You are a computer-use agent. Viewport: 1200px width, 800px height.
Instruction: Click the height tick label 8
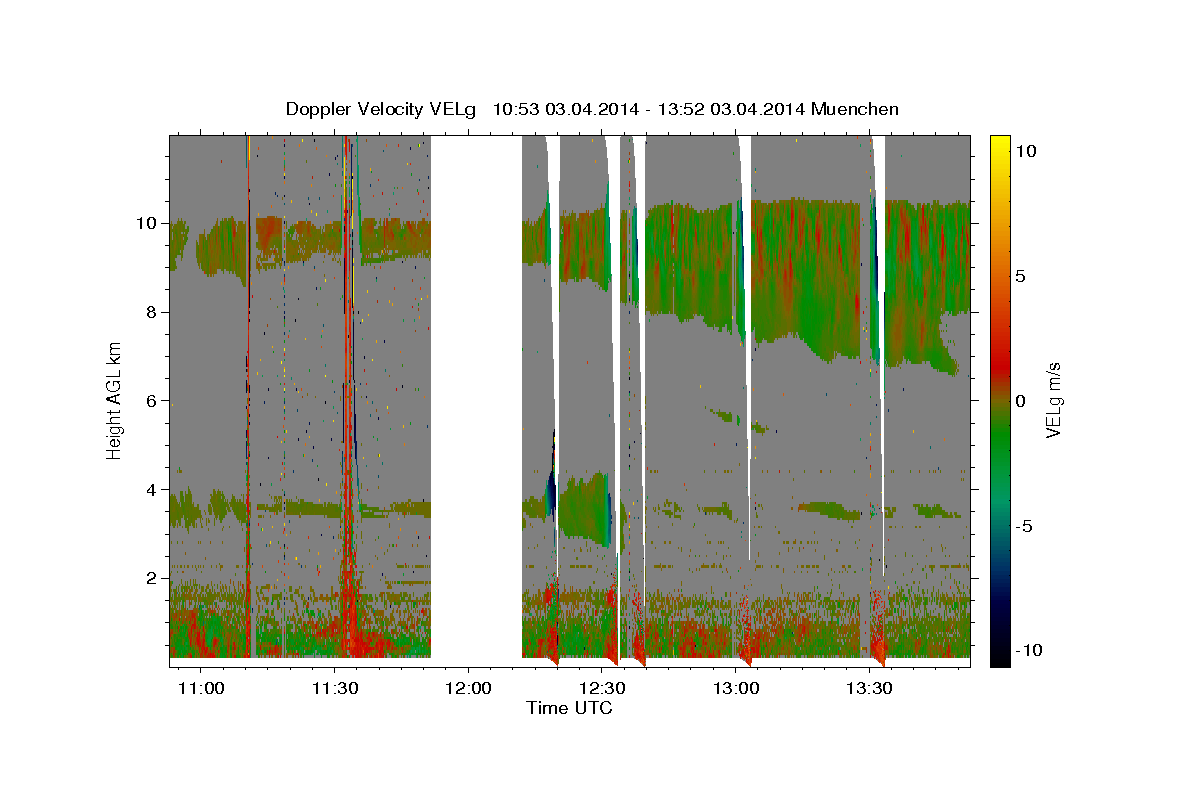click(153, 312)
